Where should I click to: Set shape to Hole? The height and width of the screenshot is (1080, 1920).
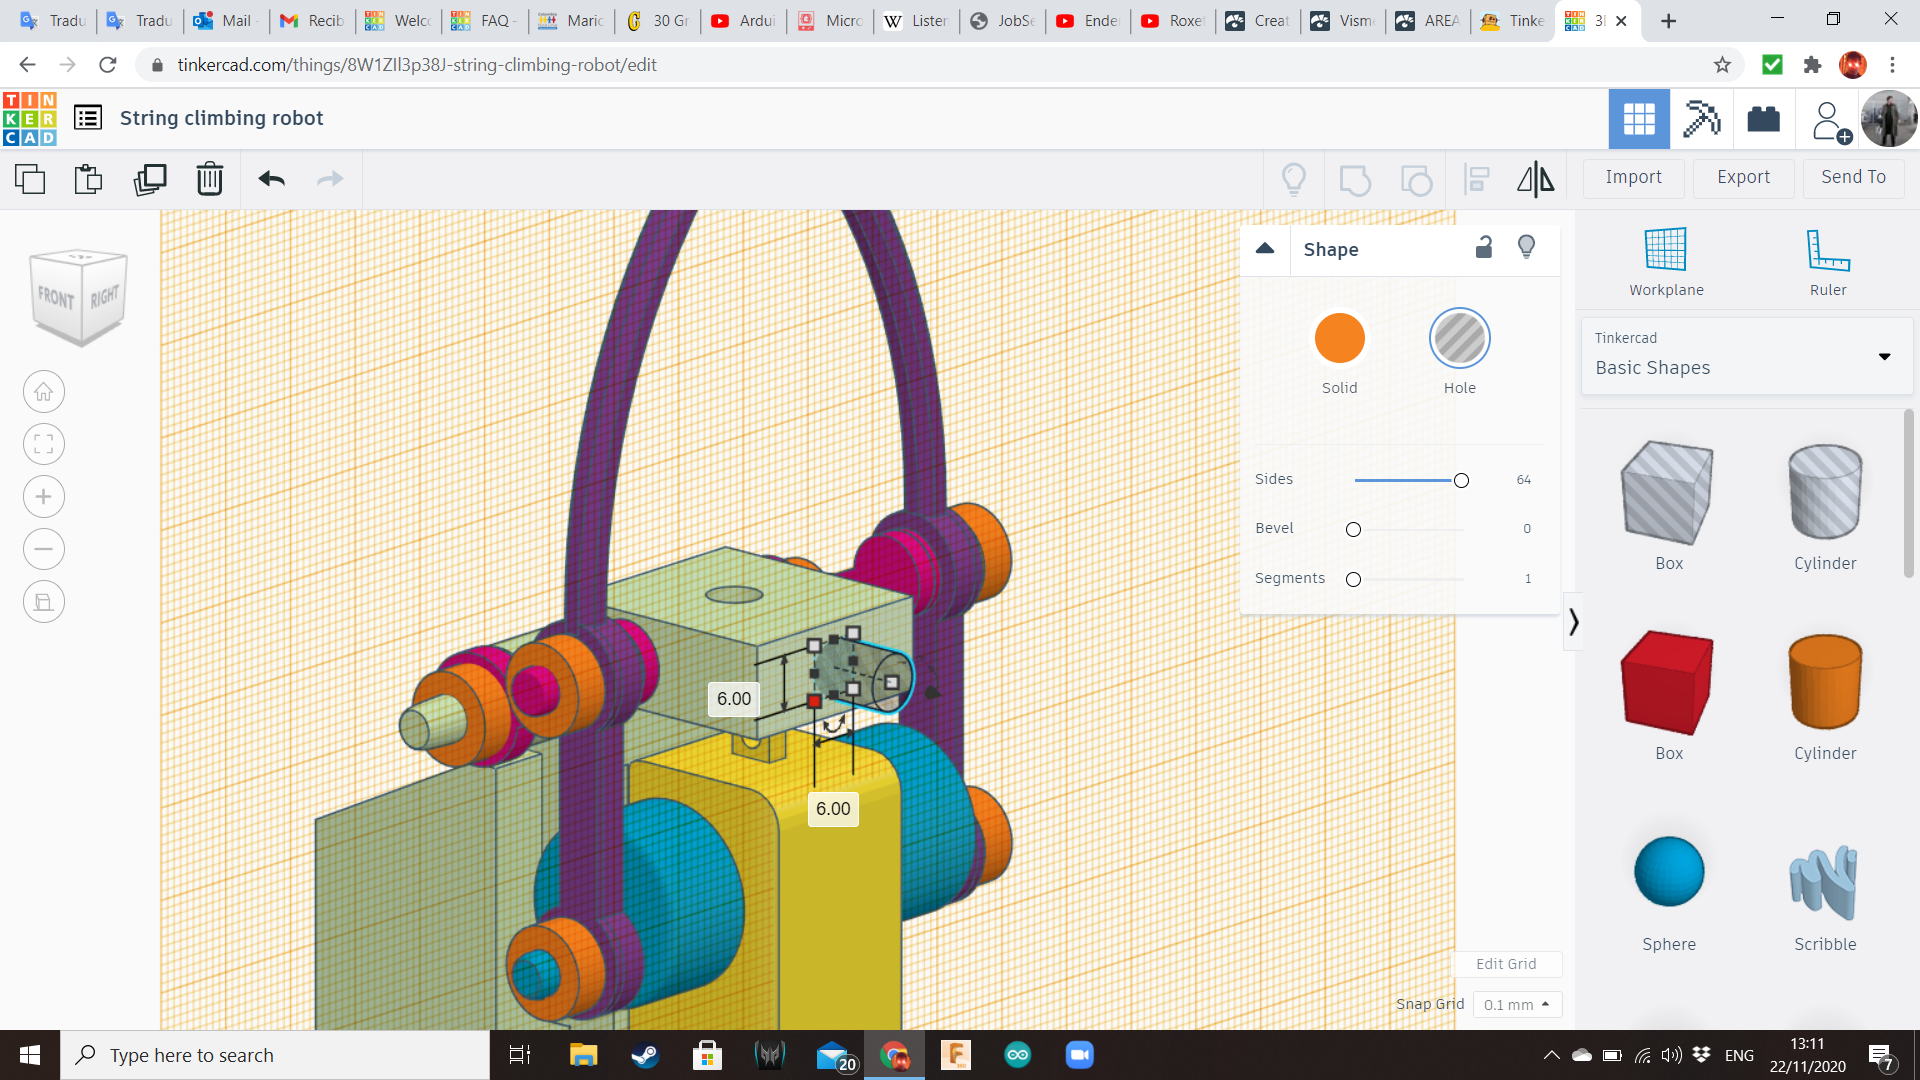tap(1459, 339)
